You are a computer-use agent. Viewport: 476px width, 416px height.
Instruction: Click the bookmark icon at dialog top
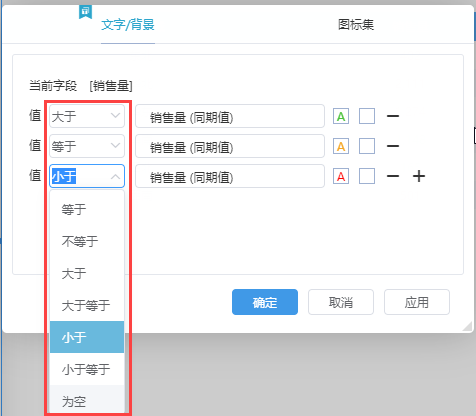coord(85,12)
